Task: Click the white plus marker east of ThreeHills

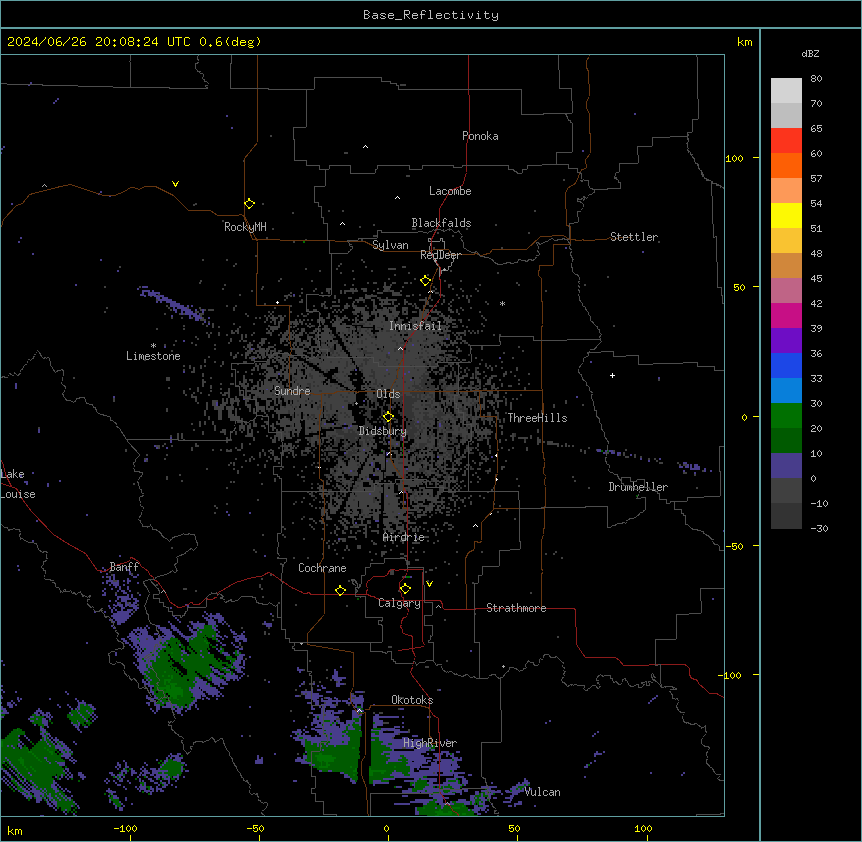Action: pyautogui.click(x=612, y=375)
